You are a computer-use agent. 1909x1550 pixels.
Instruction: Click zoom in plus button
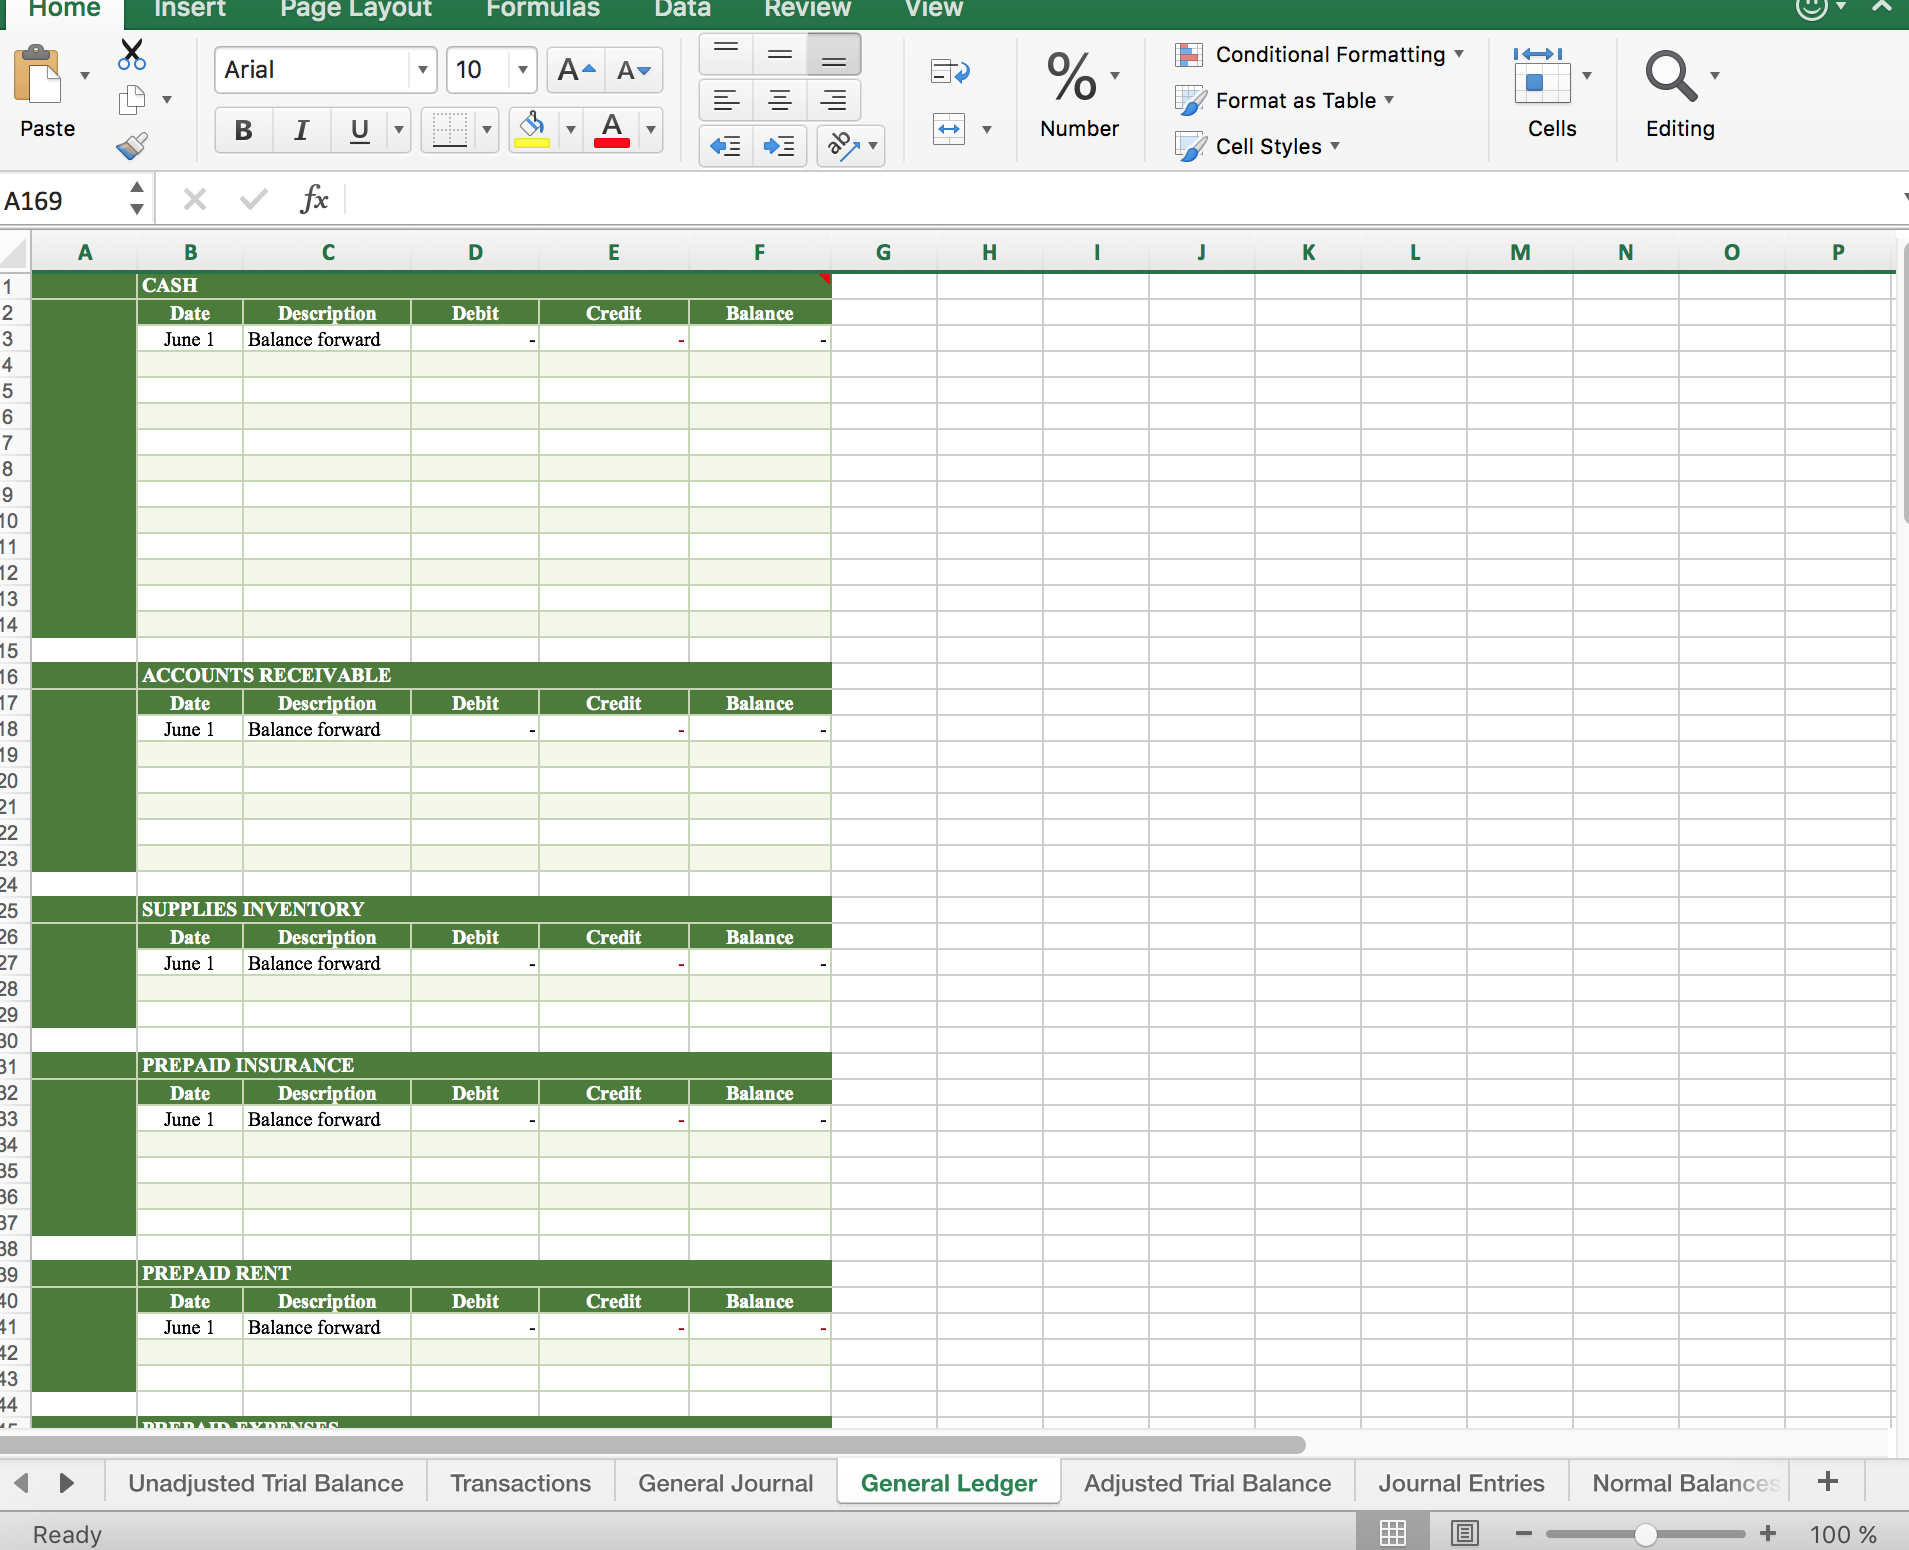pyautogui.click(x=1768, y=1533)
